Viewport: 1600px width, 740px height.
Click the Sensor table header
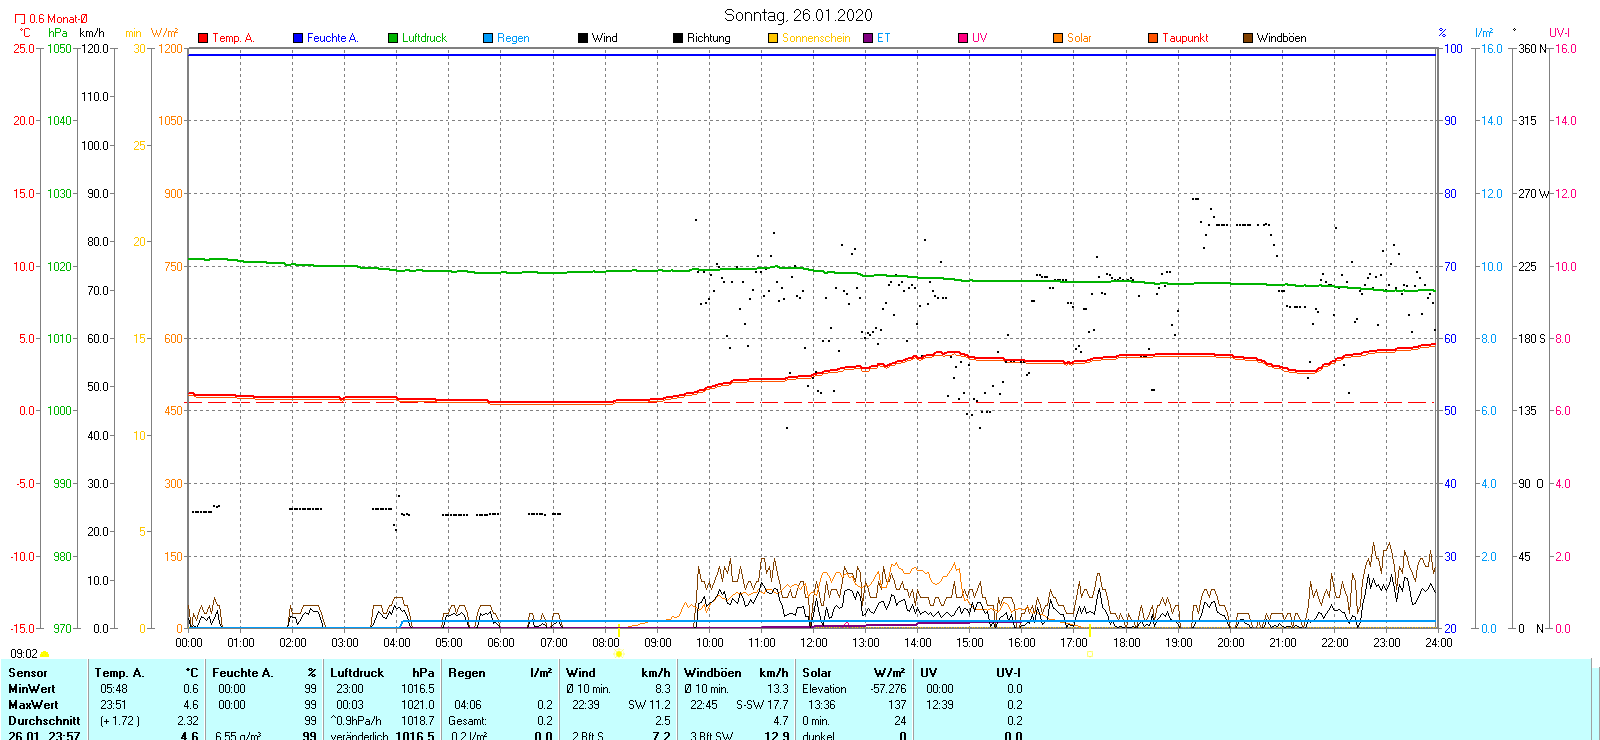click(x=28, y=673)
